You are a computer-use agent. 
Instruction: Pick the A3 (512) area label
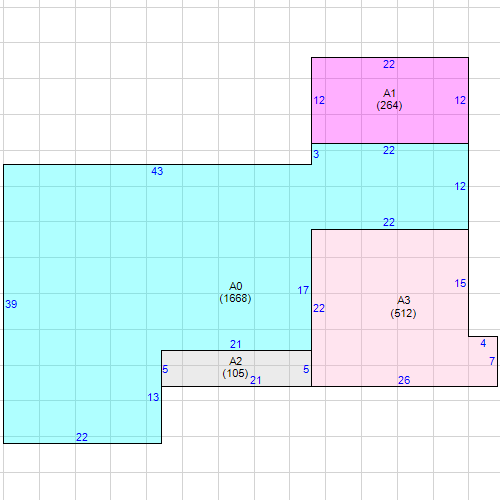coord(403,307)
